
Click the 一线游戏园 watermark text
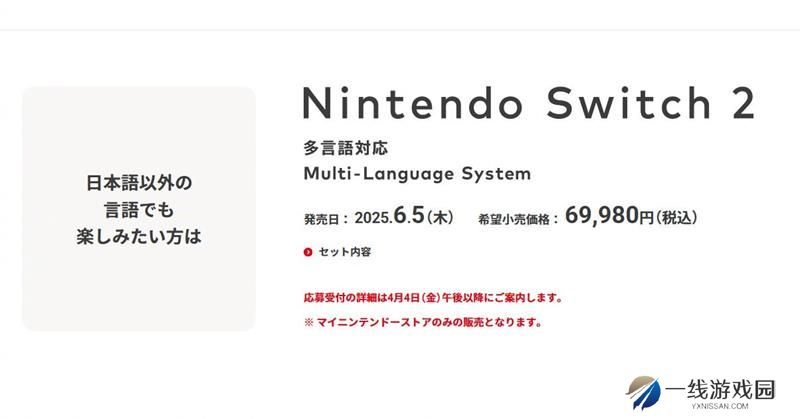(720, 390)
